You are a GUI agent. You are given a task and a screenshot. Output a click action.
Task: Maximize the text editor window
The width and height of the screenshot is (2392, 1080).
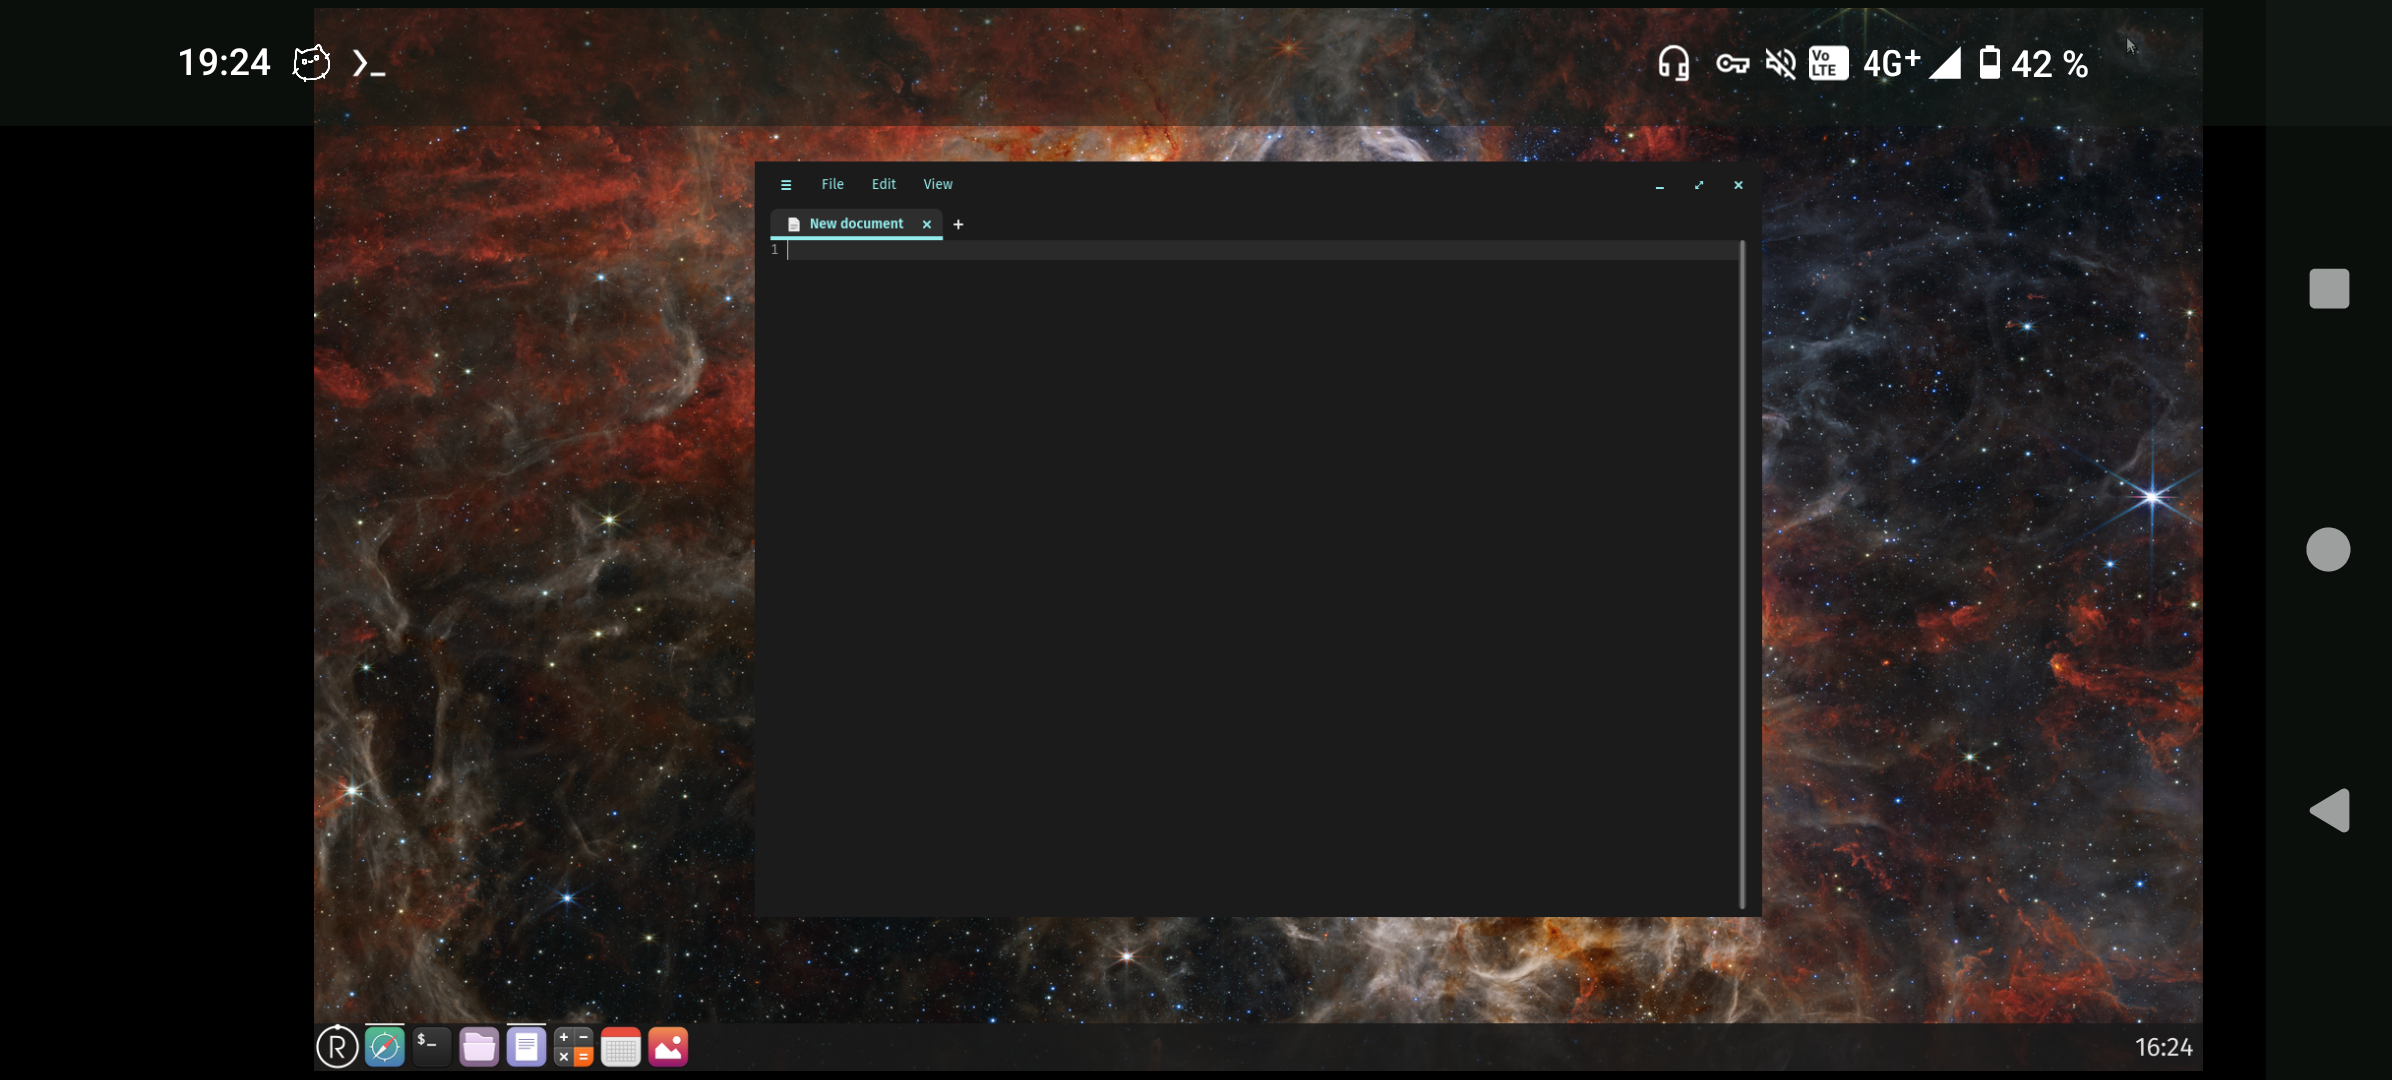coord(1699,185)
